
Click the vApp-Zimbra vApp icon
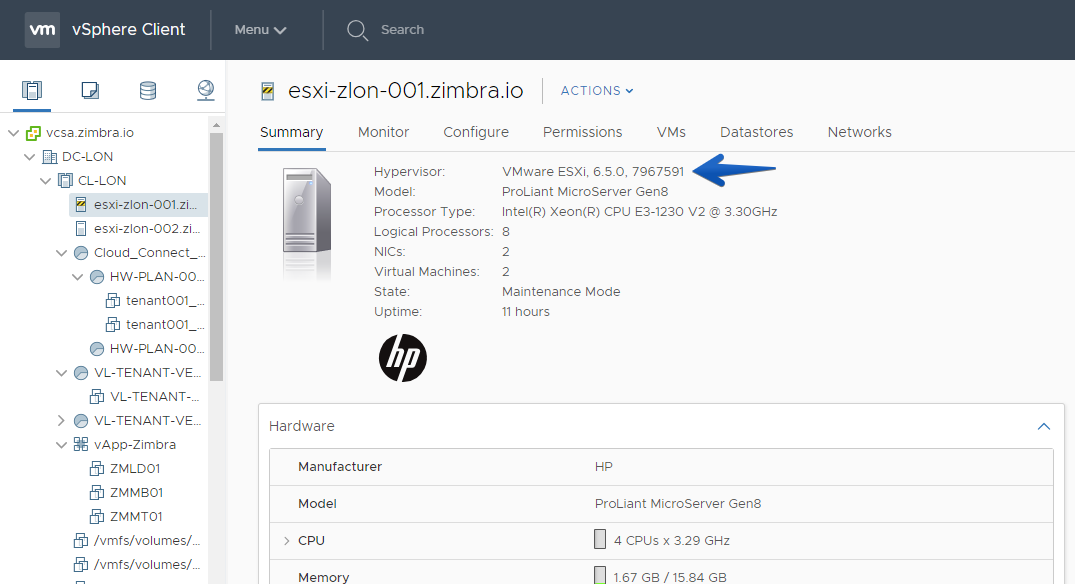click(x=81, y=444)
